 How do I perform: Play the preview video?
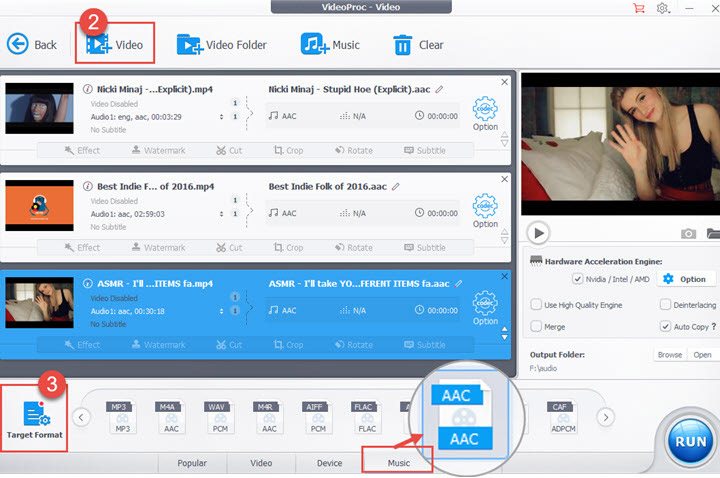tap(539, 233)
